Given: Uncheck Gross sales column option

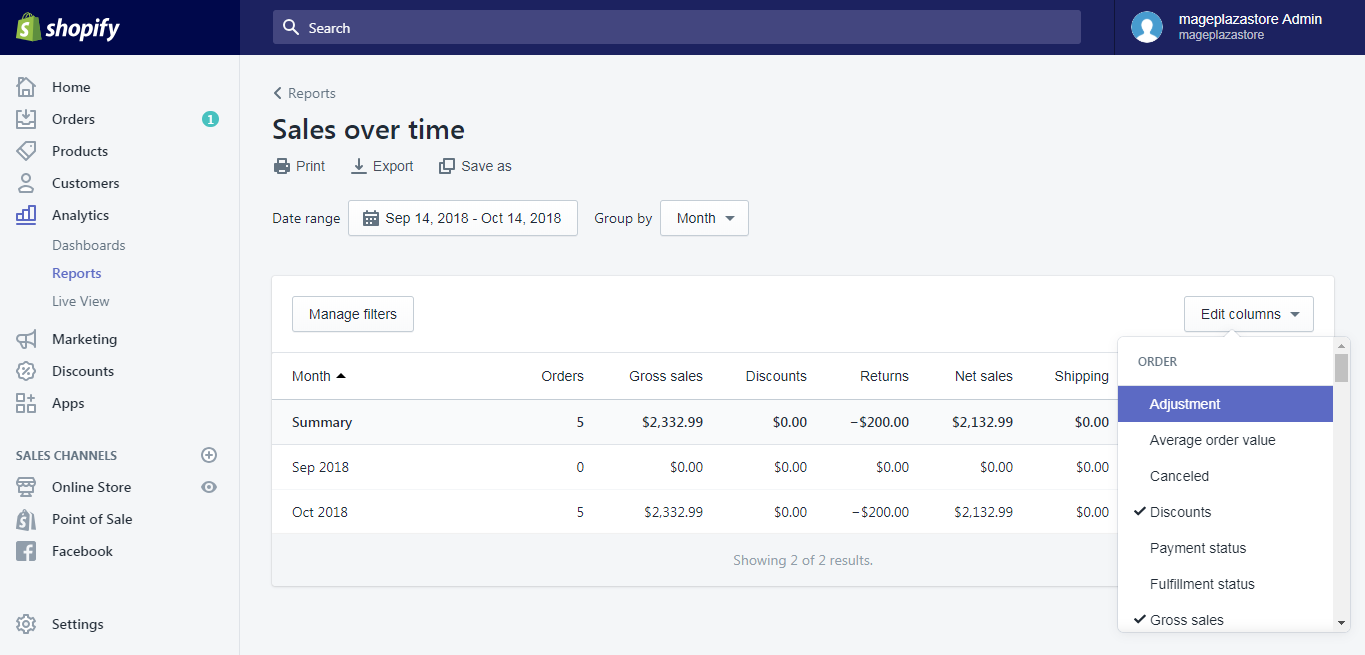Looking at the screenshot, I should click(x=1225, y=620).
